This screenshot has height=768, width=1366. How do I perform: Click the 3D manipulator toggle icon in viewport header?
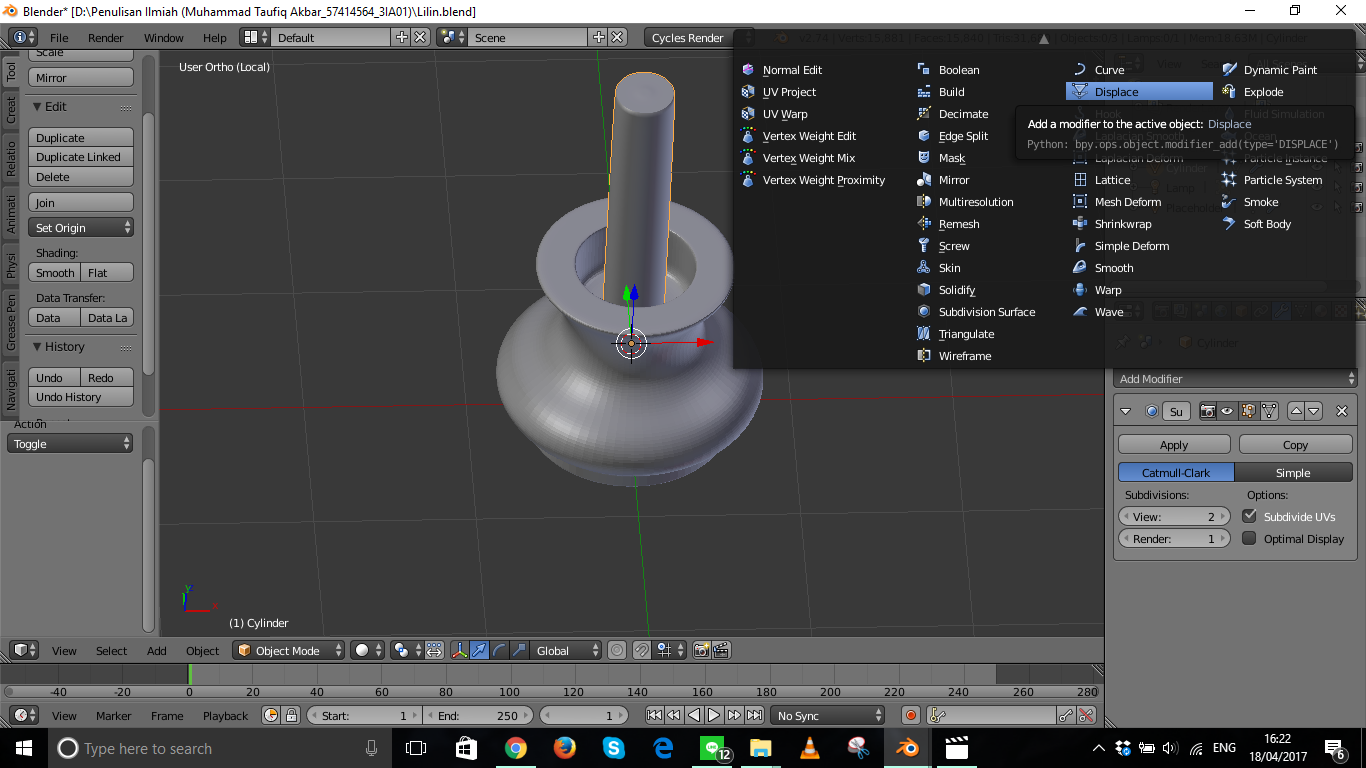click(x=459, y=650)
